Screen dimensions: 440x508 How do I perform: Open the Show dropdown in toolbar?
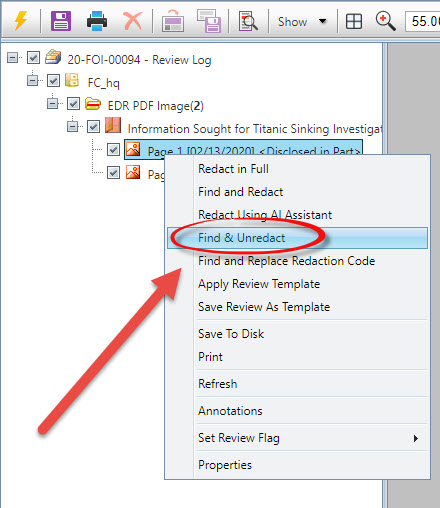[302, 22]
